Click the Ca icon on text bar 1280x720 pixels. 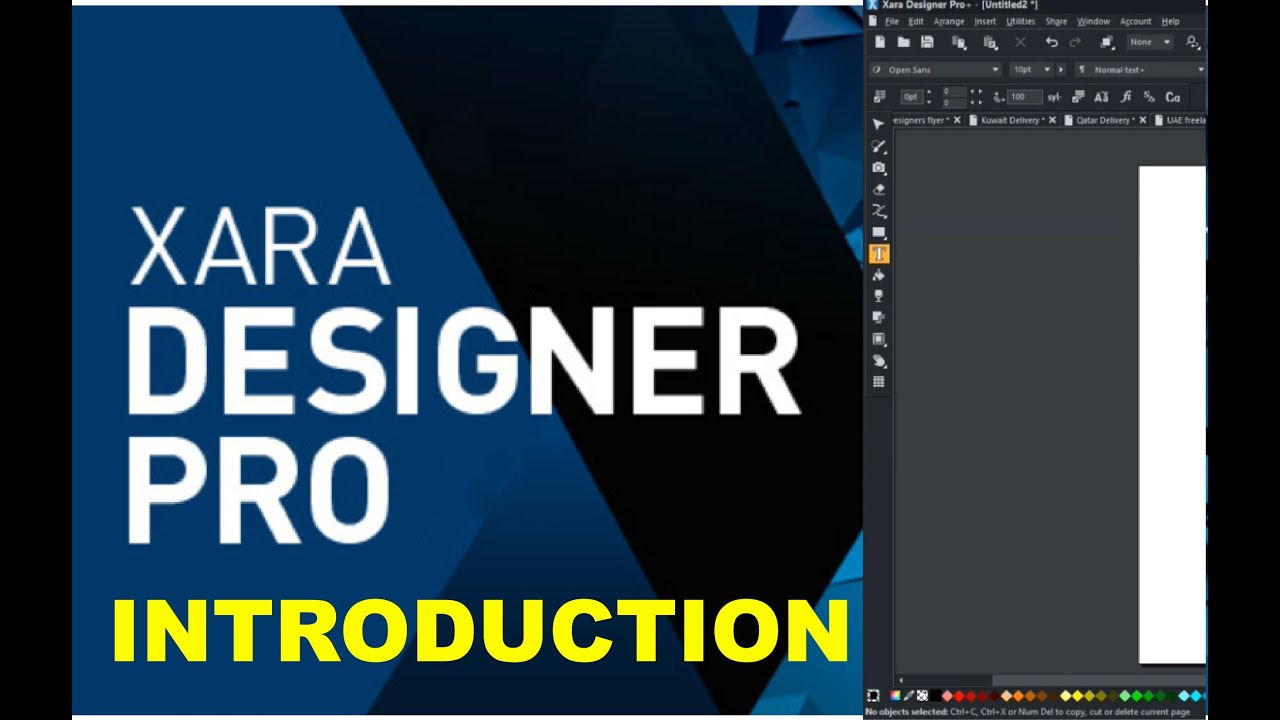point(1173,97)
